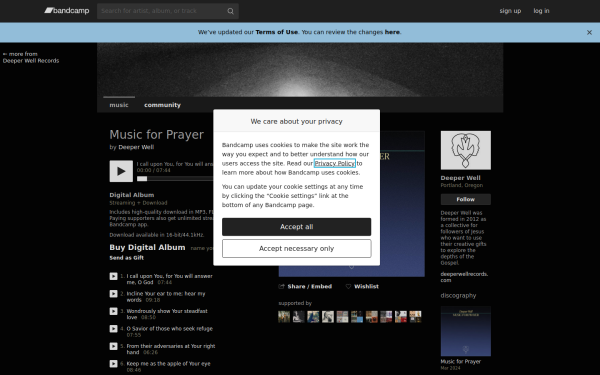600x375 pixels.
Task: Play track 1 I call upon You
Action: pos(113,276)
